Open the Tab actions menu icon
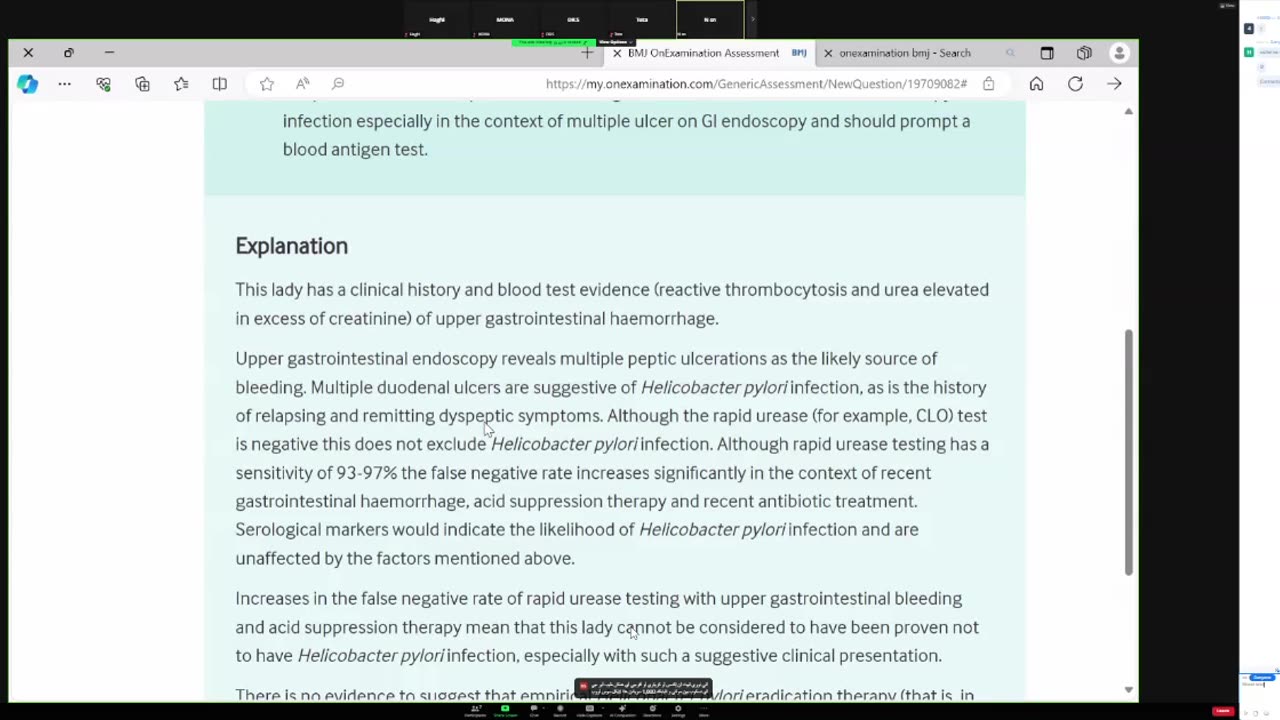This screenshot has width=1280, height=720. coord(1047,53)
